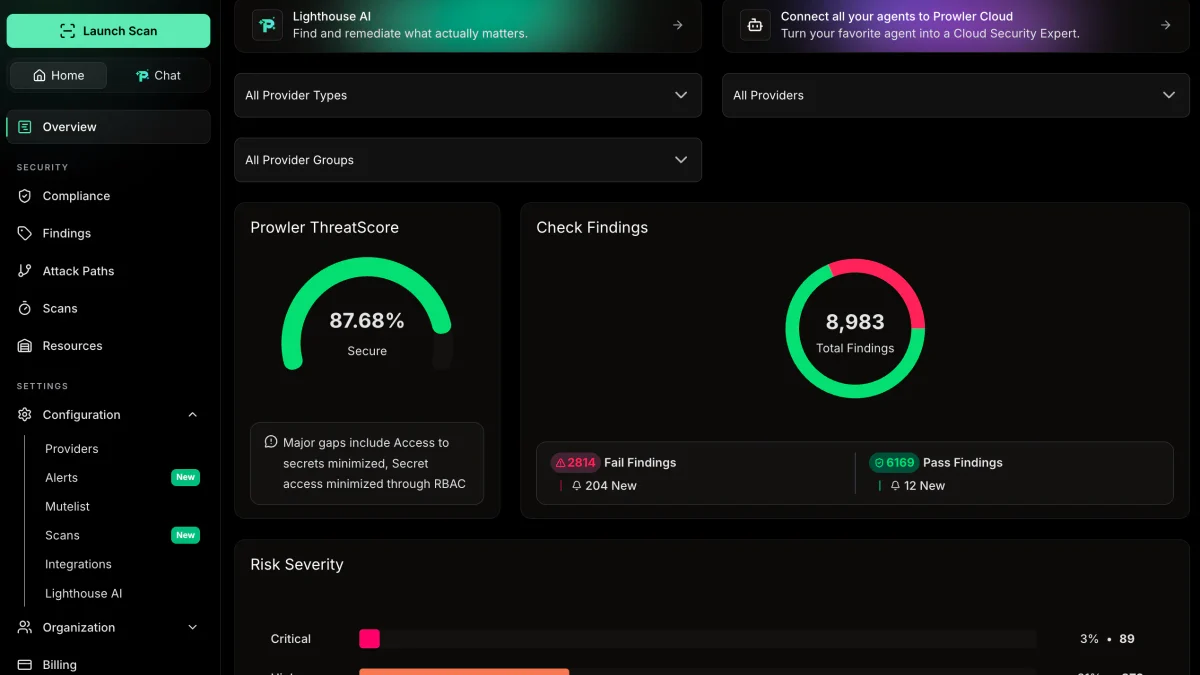
Task: Open the All Provider Groups dropdown
Action: pos(468,160)
